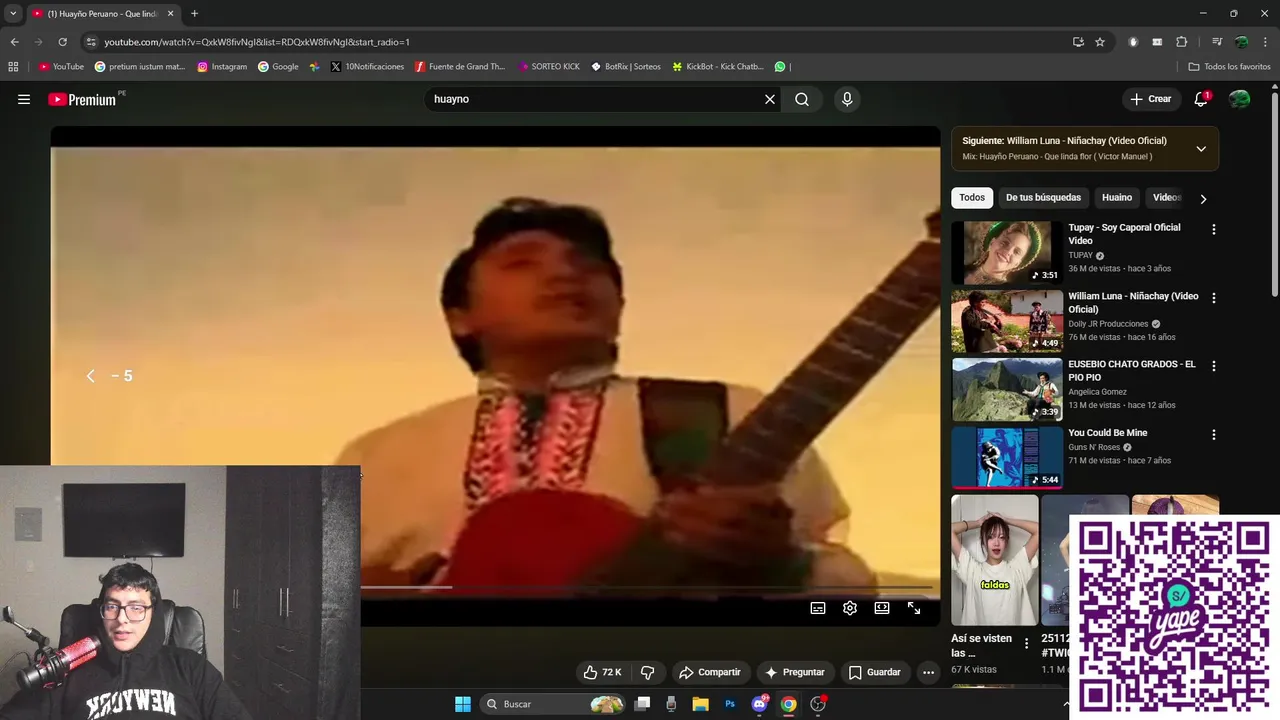Open File Explorer from the taskbar
Screen dimensions: 1280x720
(x=700, y=704)
